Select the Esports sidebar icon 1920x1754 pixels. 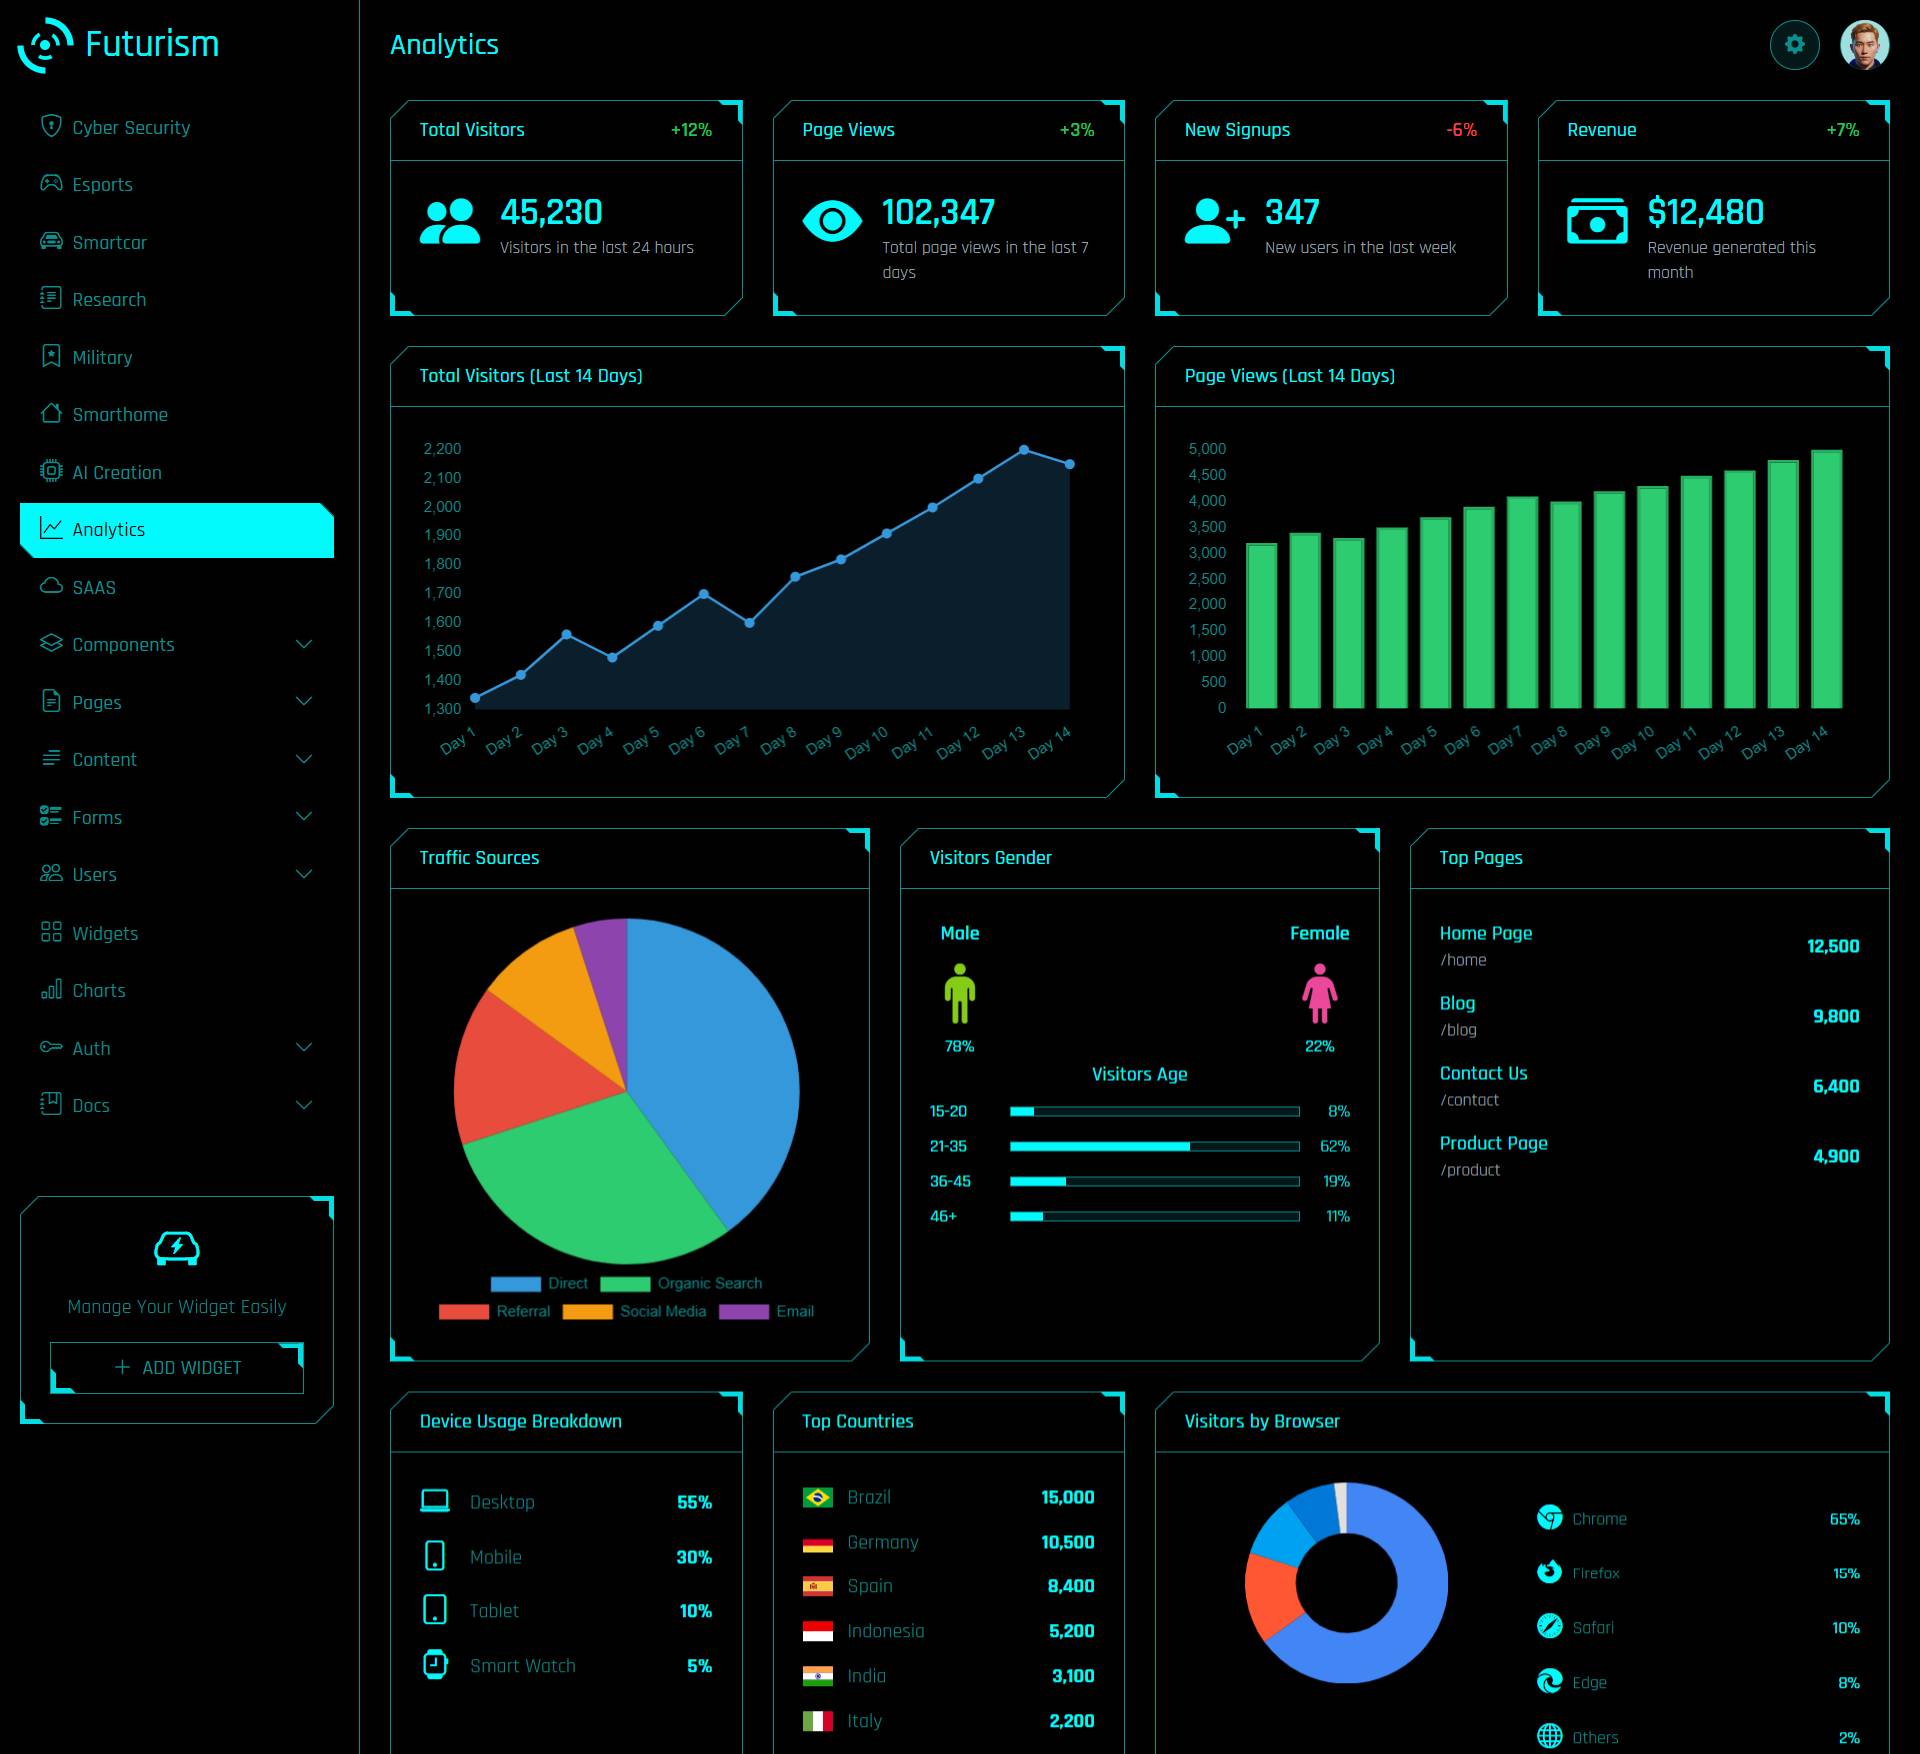click(47, 184)
